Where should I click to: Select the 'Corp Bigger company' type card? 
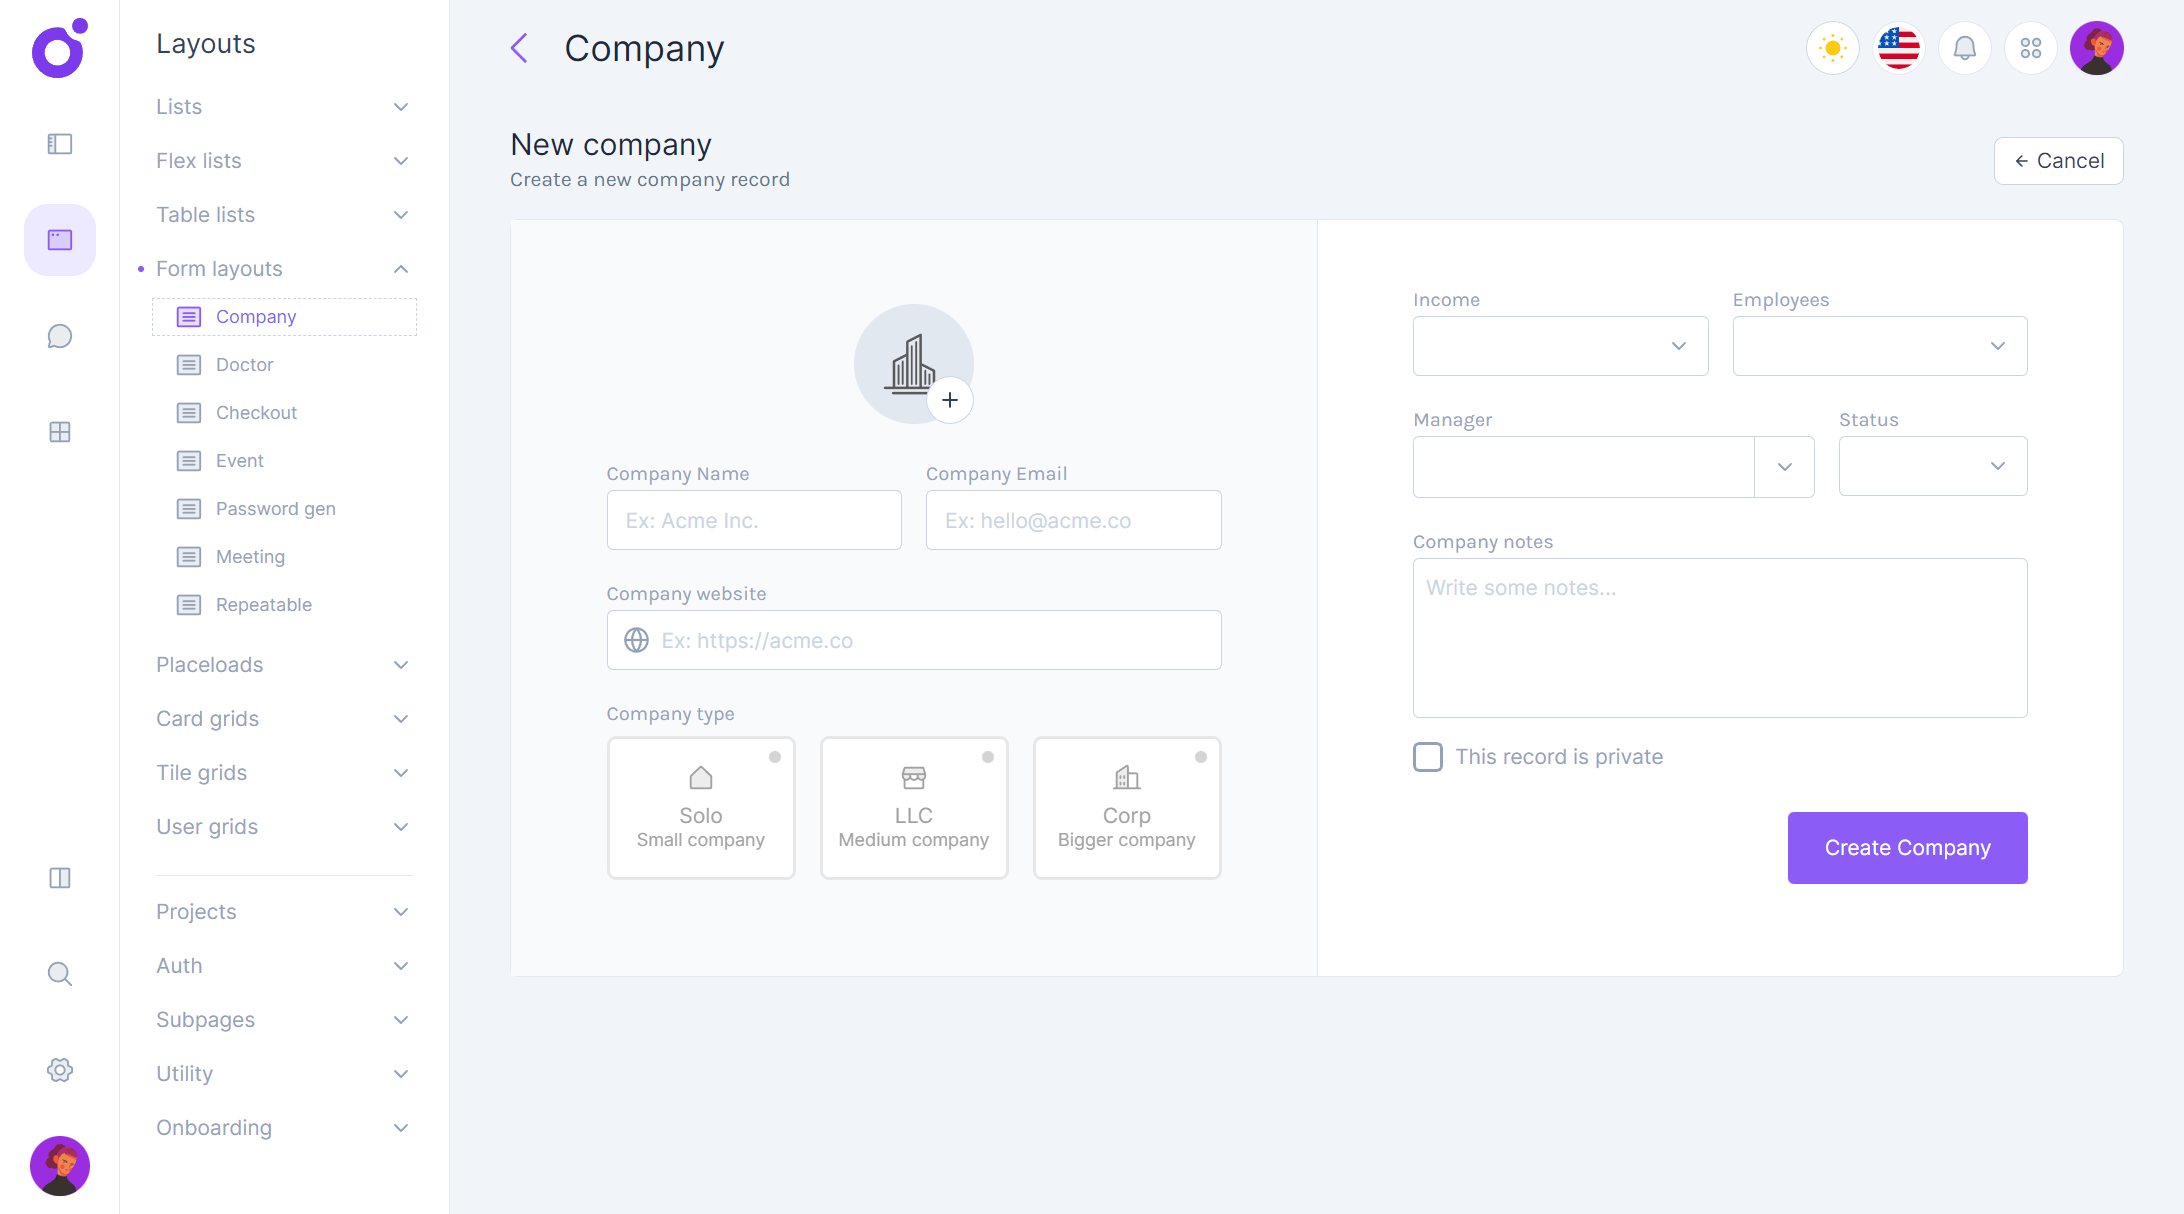1126,807
